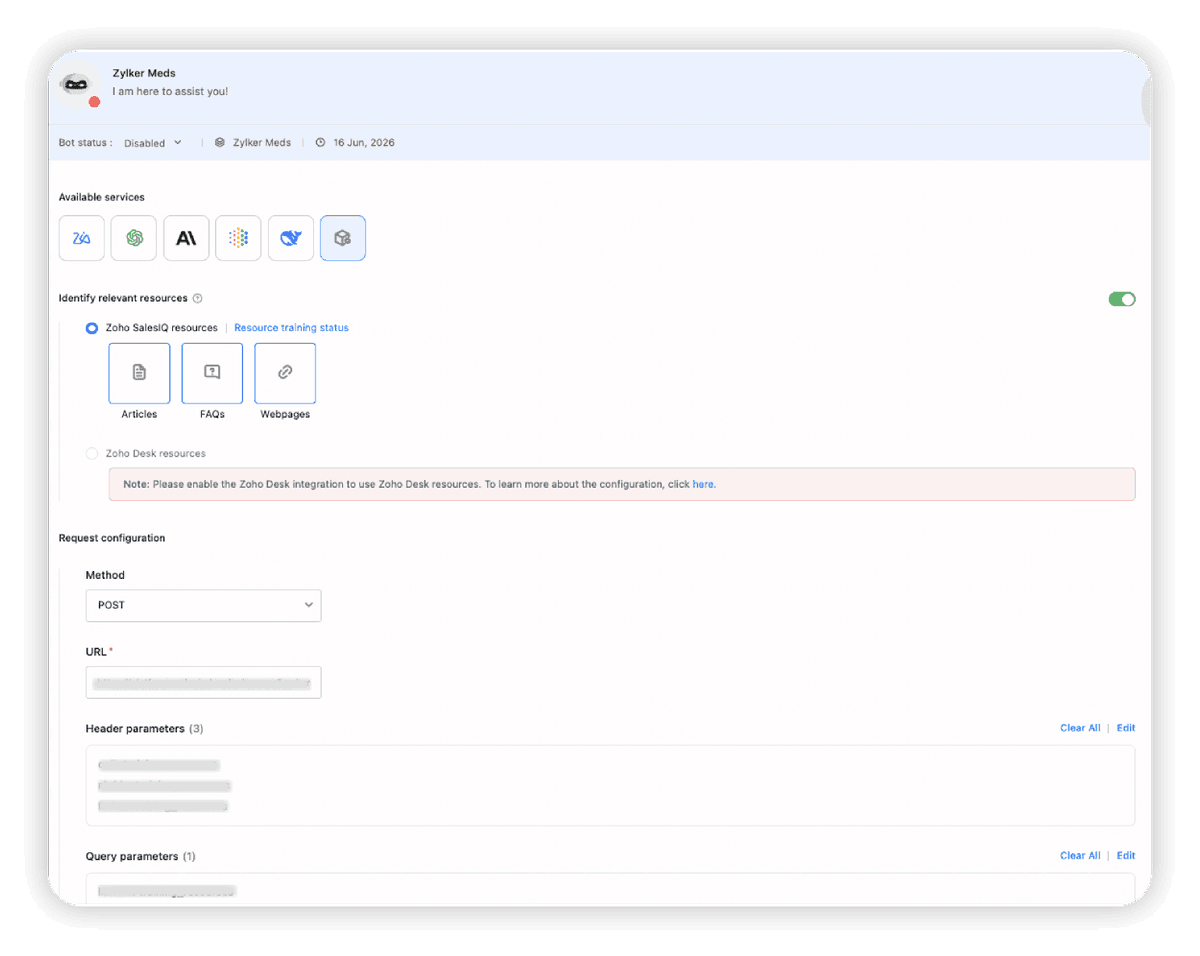Image resolution: width=1200 pixels, height=956 pixels.
Task: Click the bot avatar icon
Action: tap(79, 86)
